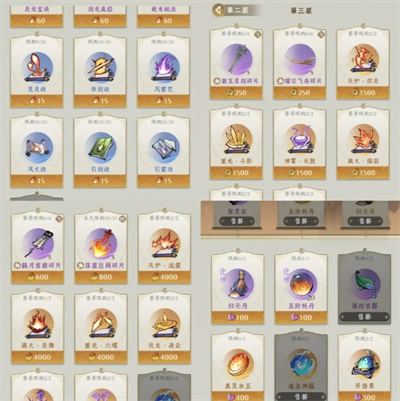
Task: Switch to the 第二层 tab
Action: click(x=237, y=10)
